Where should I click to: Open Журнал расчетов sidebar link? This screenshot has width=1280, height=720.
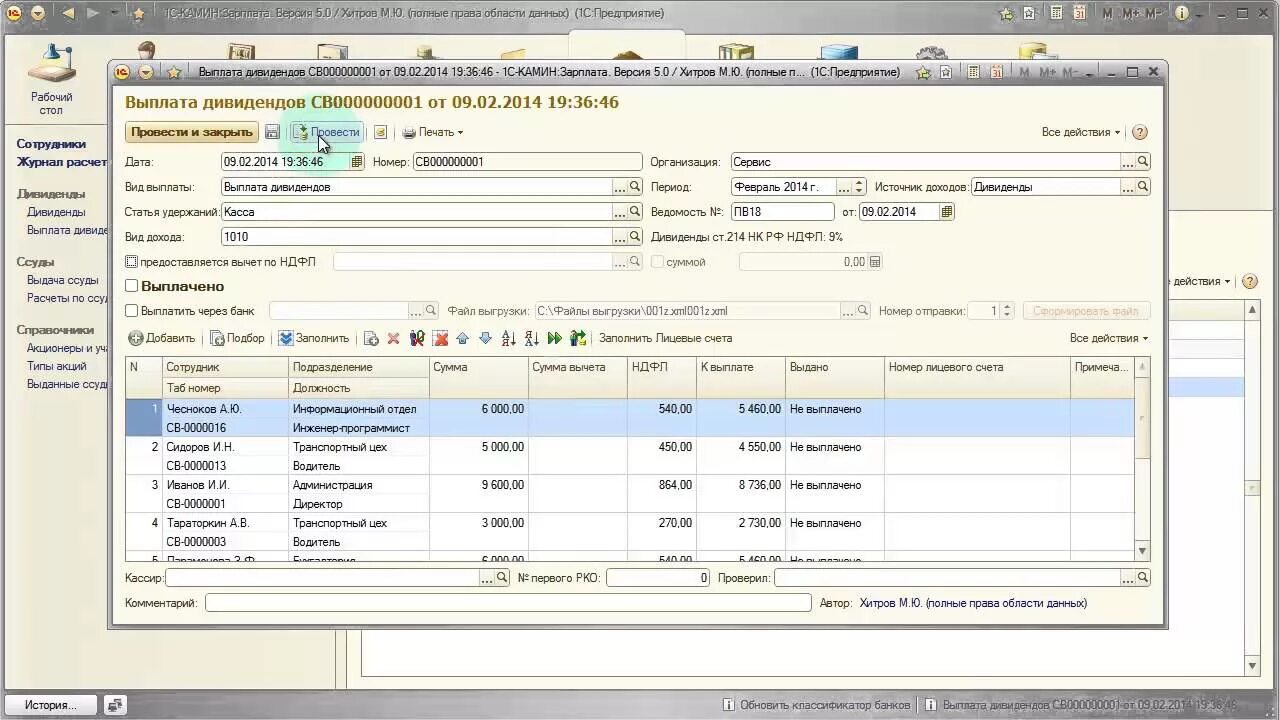(62, 162)
